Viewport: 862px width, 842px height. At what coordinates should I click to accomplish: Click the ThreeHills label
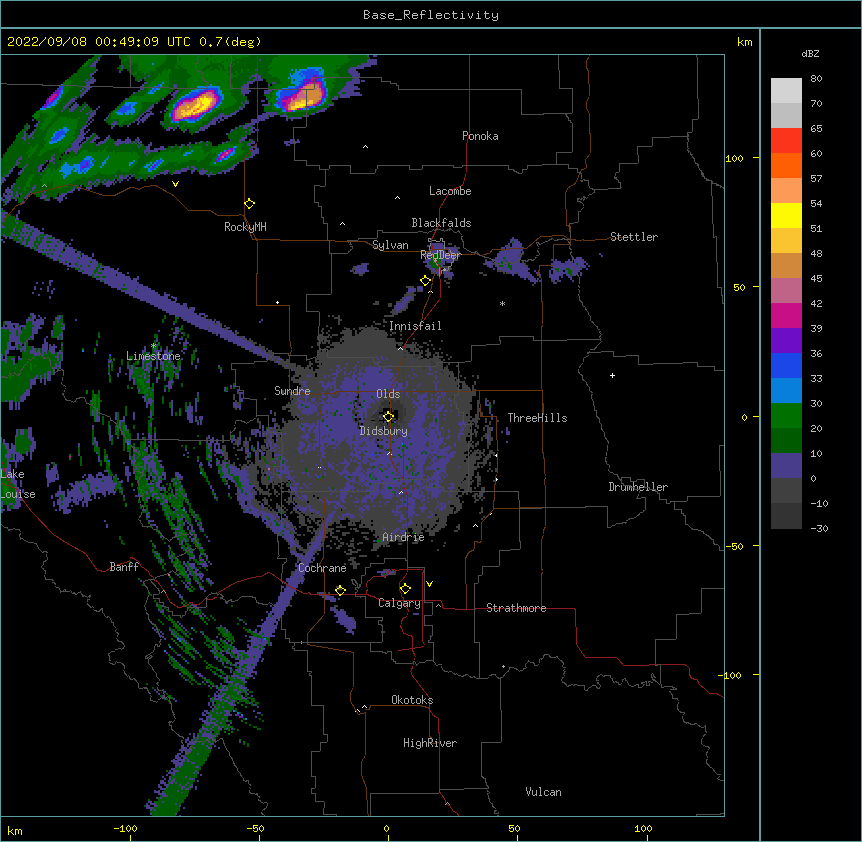pyautogui.click(x=537, y=418)
